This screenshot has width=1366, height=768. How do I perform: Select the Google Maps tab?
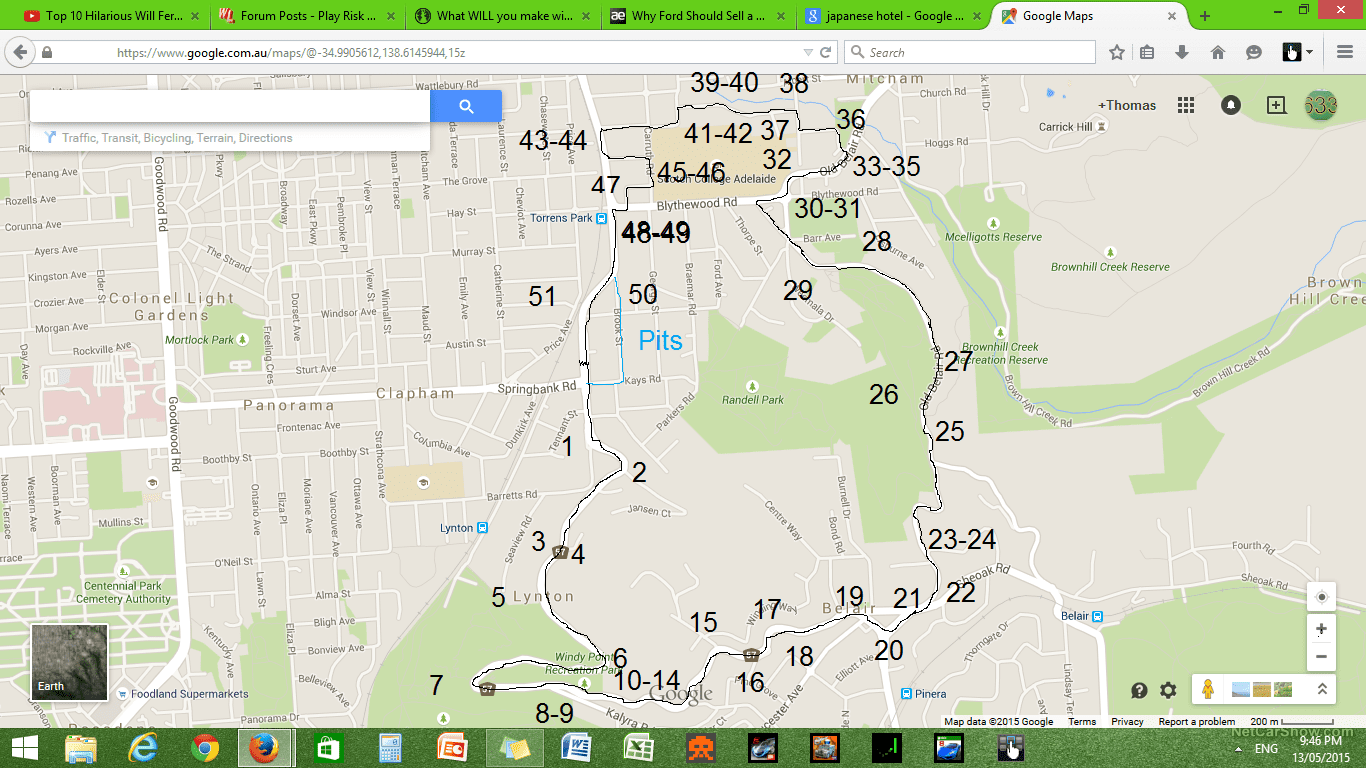coord(1087,16)
